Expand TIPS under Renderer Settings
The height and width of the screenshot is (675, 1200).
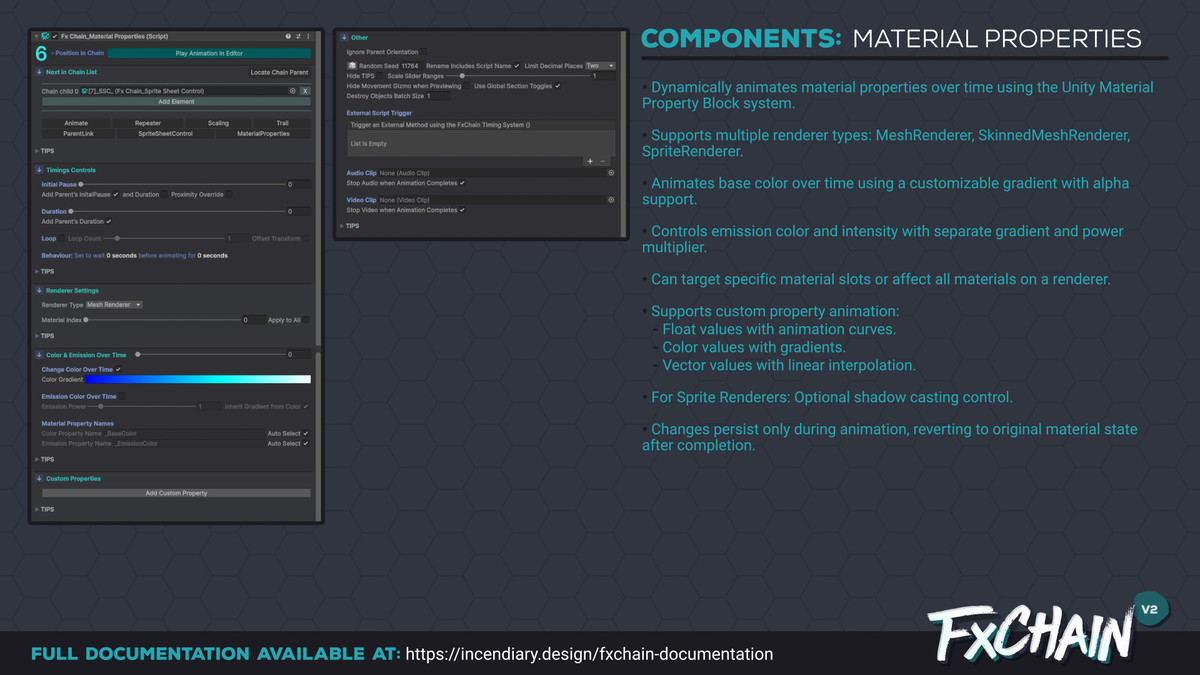pyautogui.click(x=45, y=336)
